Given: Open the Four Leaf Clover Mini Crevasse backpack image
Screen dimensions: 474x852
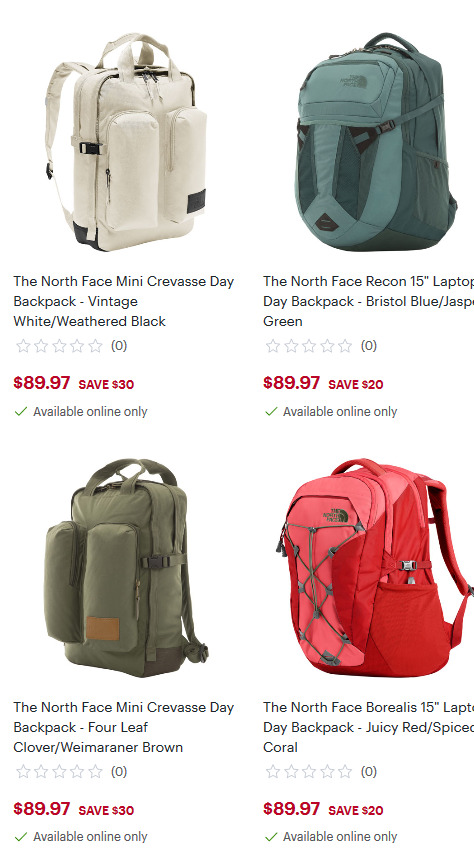Looking at the screenshot, I should 126,568.
